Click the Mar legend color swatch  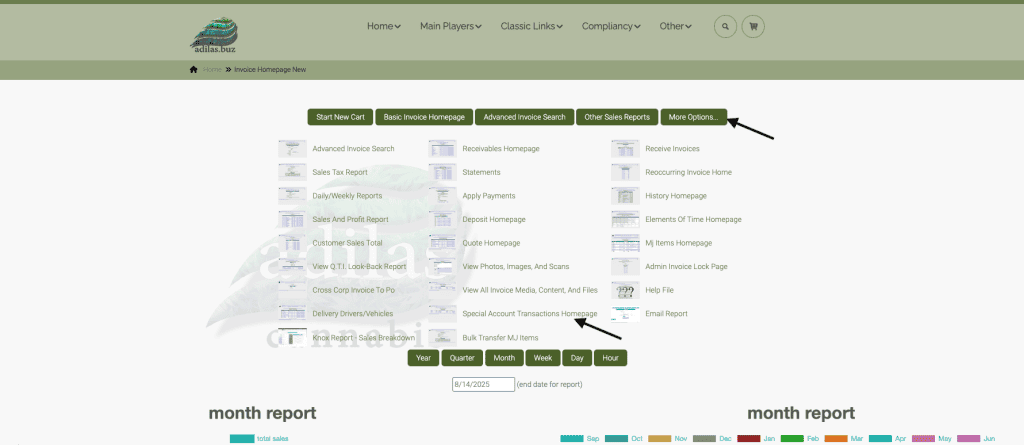point(836,438)
